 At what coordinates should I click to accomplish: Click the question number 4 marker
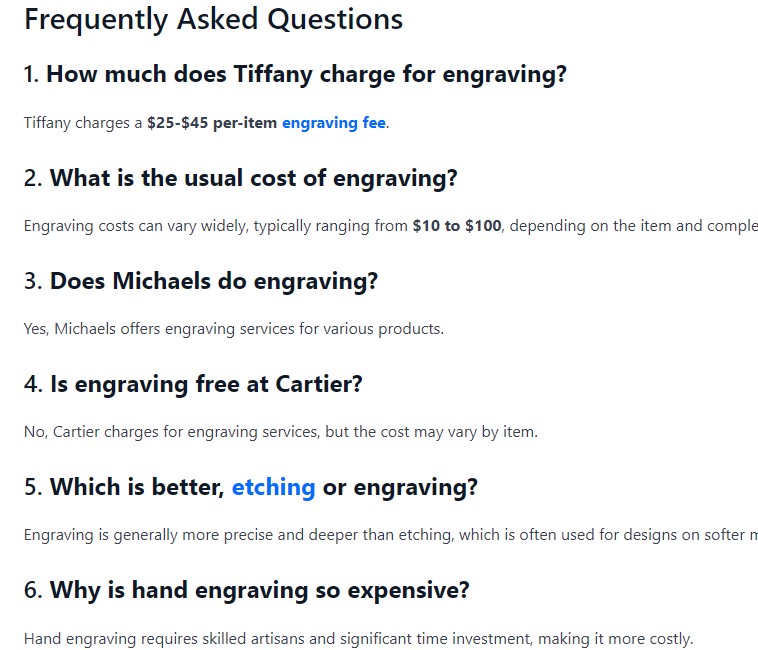coord(33,385)
